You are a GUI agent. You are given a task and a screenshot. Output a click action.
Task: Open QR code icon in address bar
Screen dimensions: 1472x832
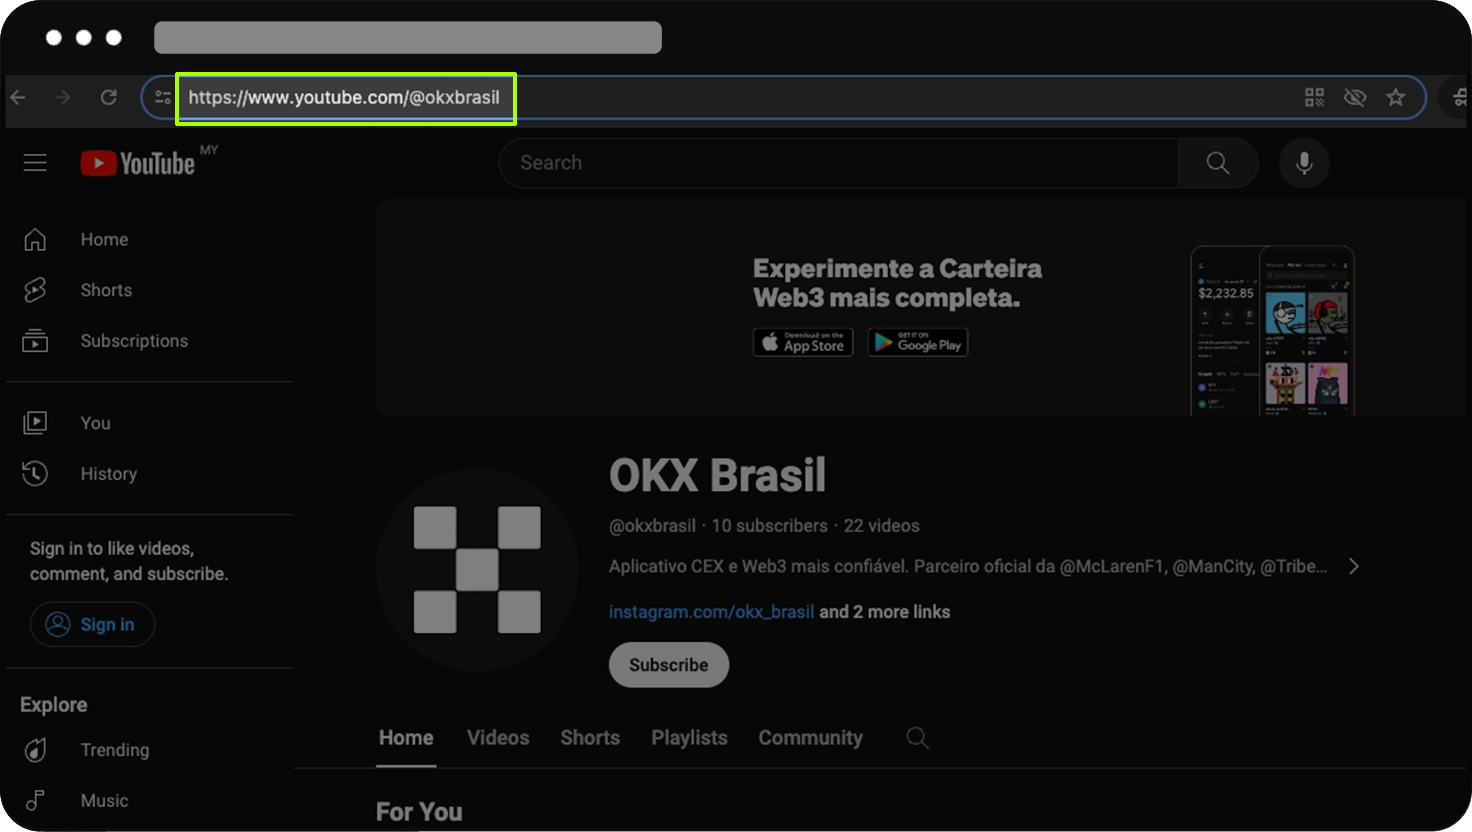(x=1314, y=97)
